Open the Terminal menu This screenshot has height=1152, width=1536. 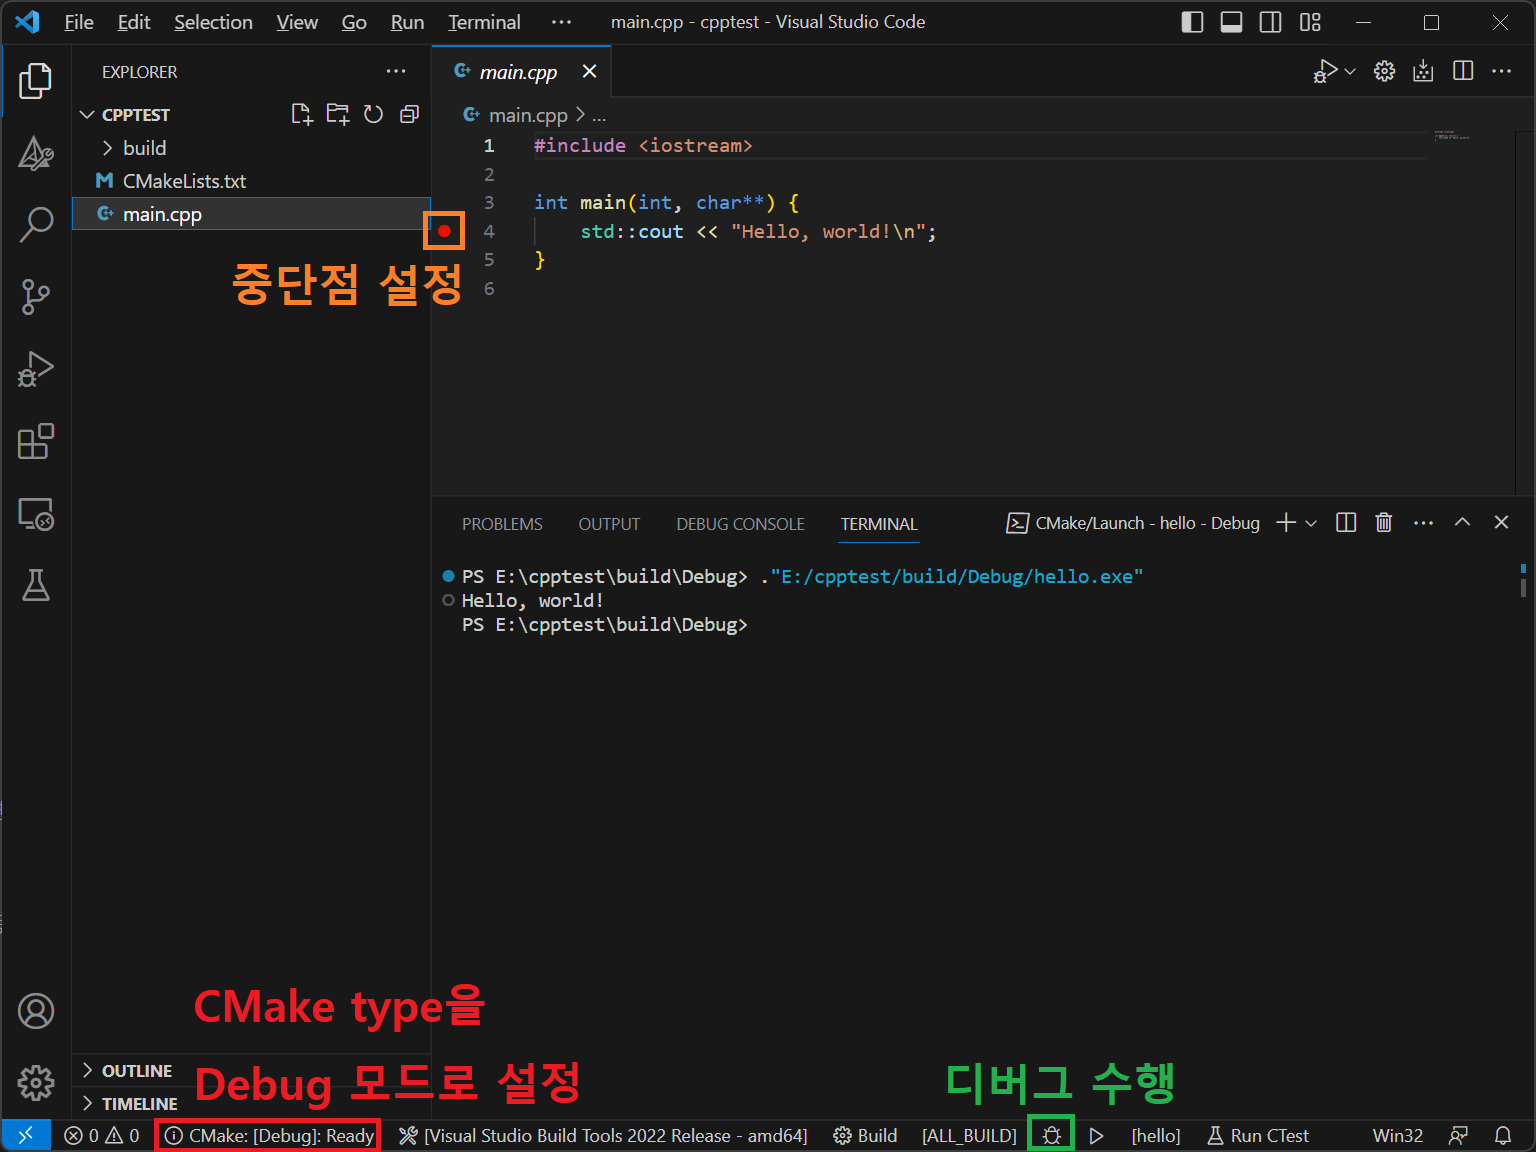coord(484,22)
